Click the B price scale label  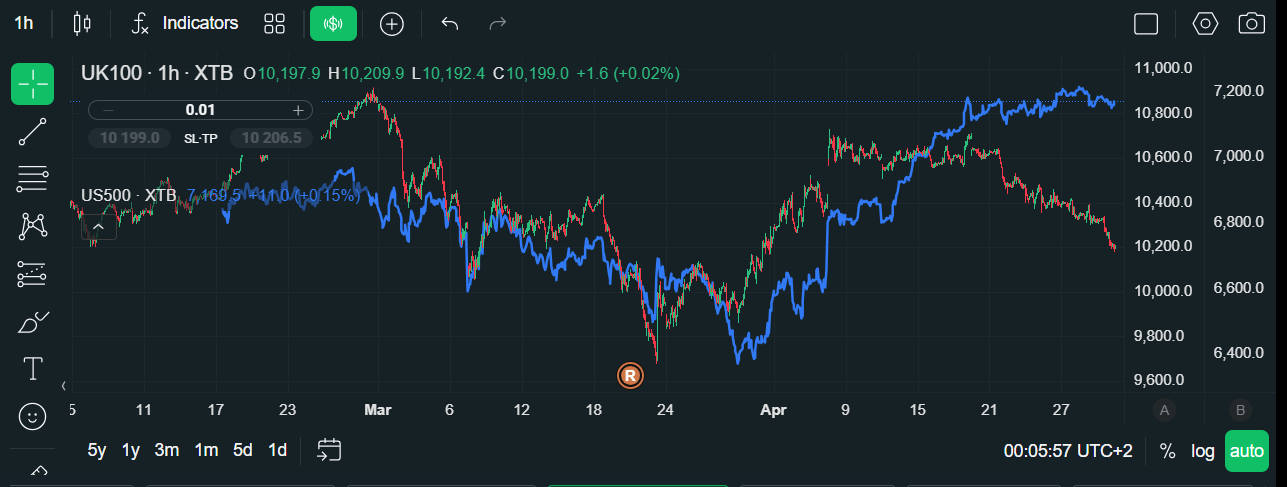(x=1241, y=409)
